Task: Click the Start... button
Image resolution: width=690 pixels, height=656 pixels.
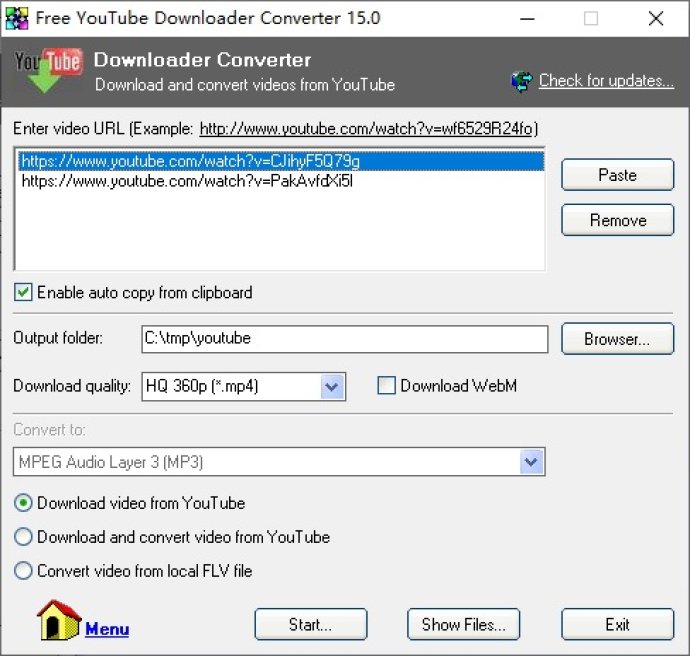Action: (311, 624)
